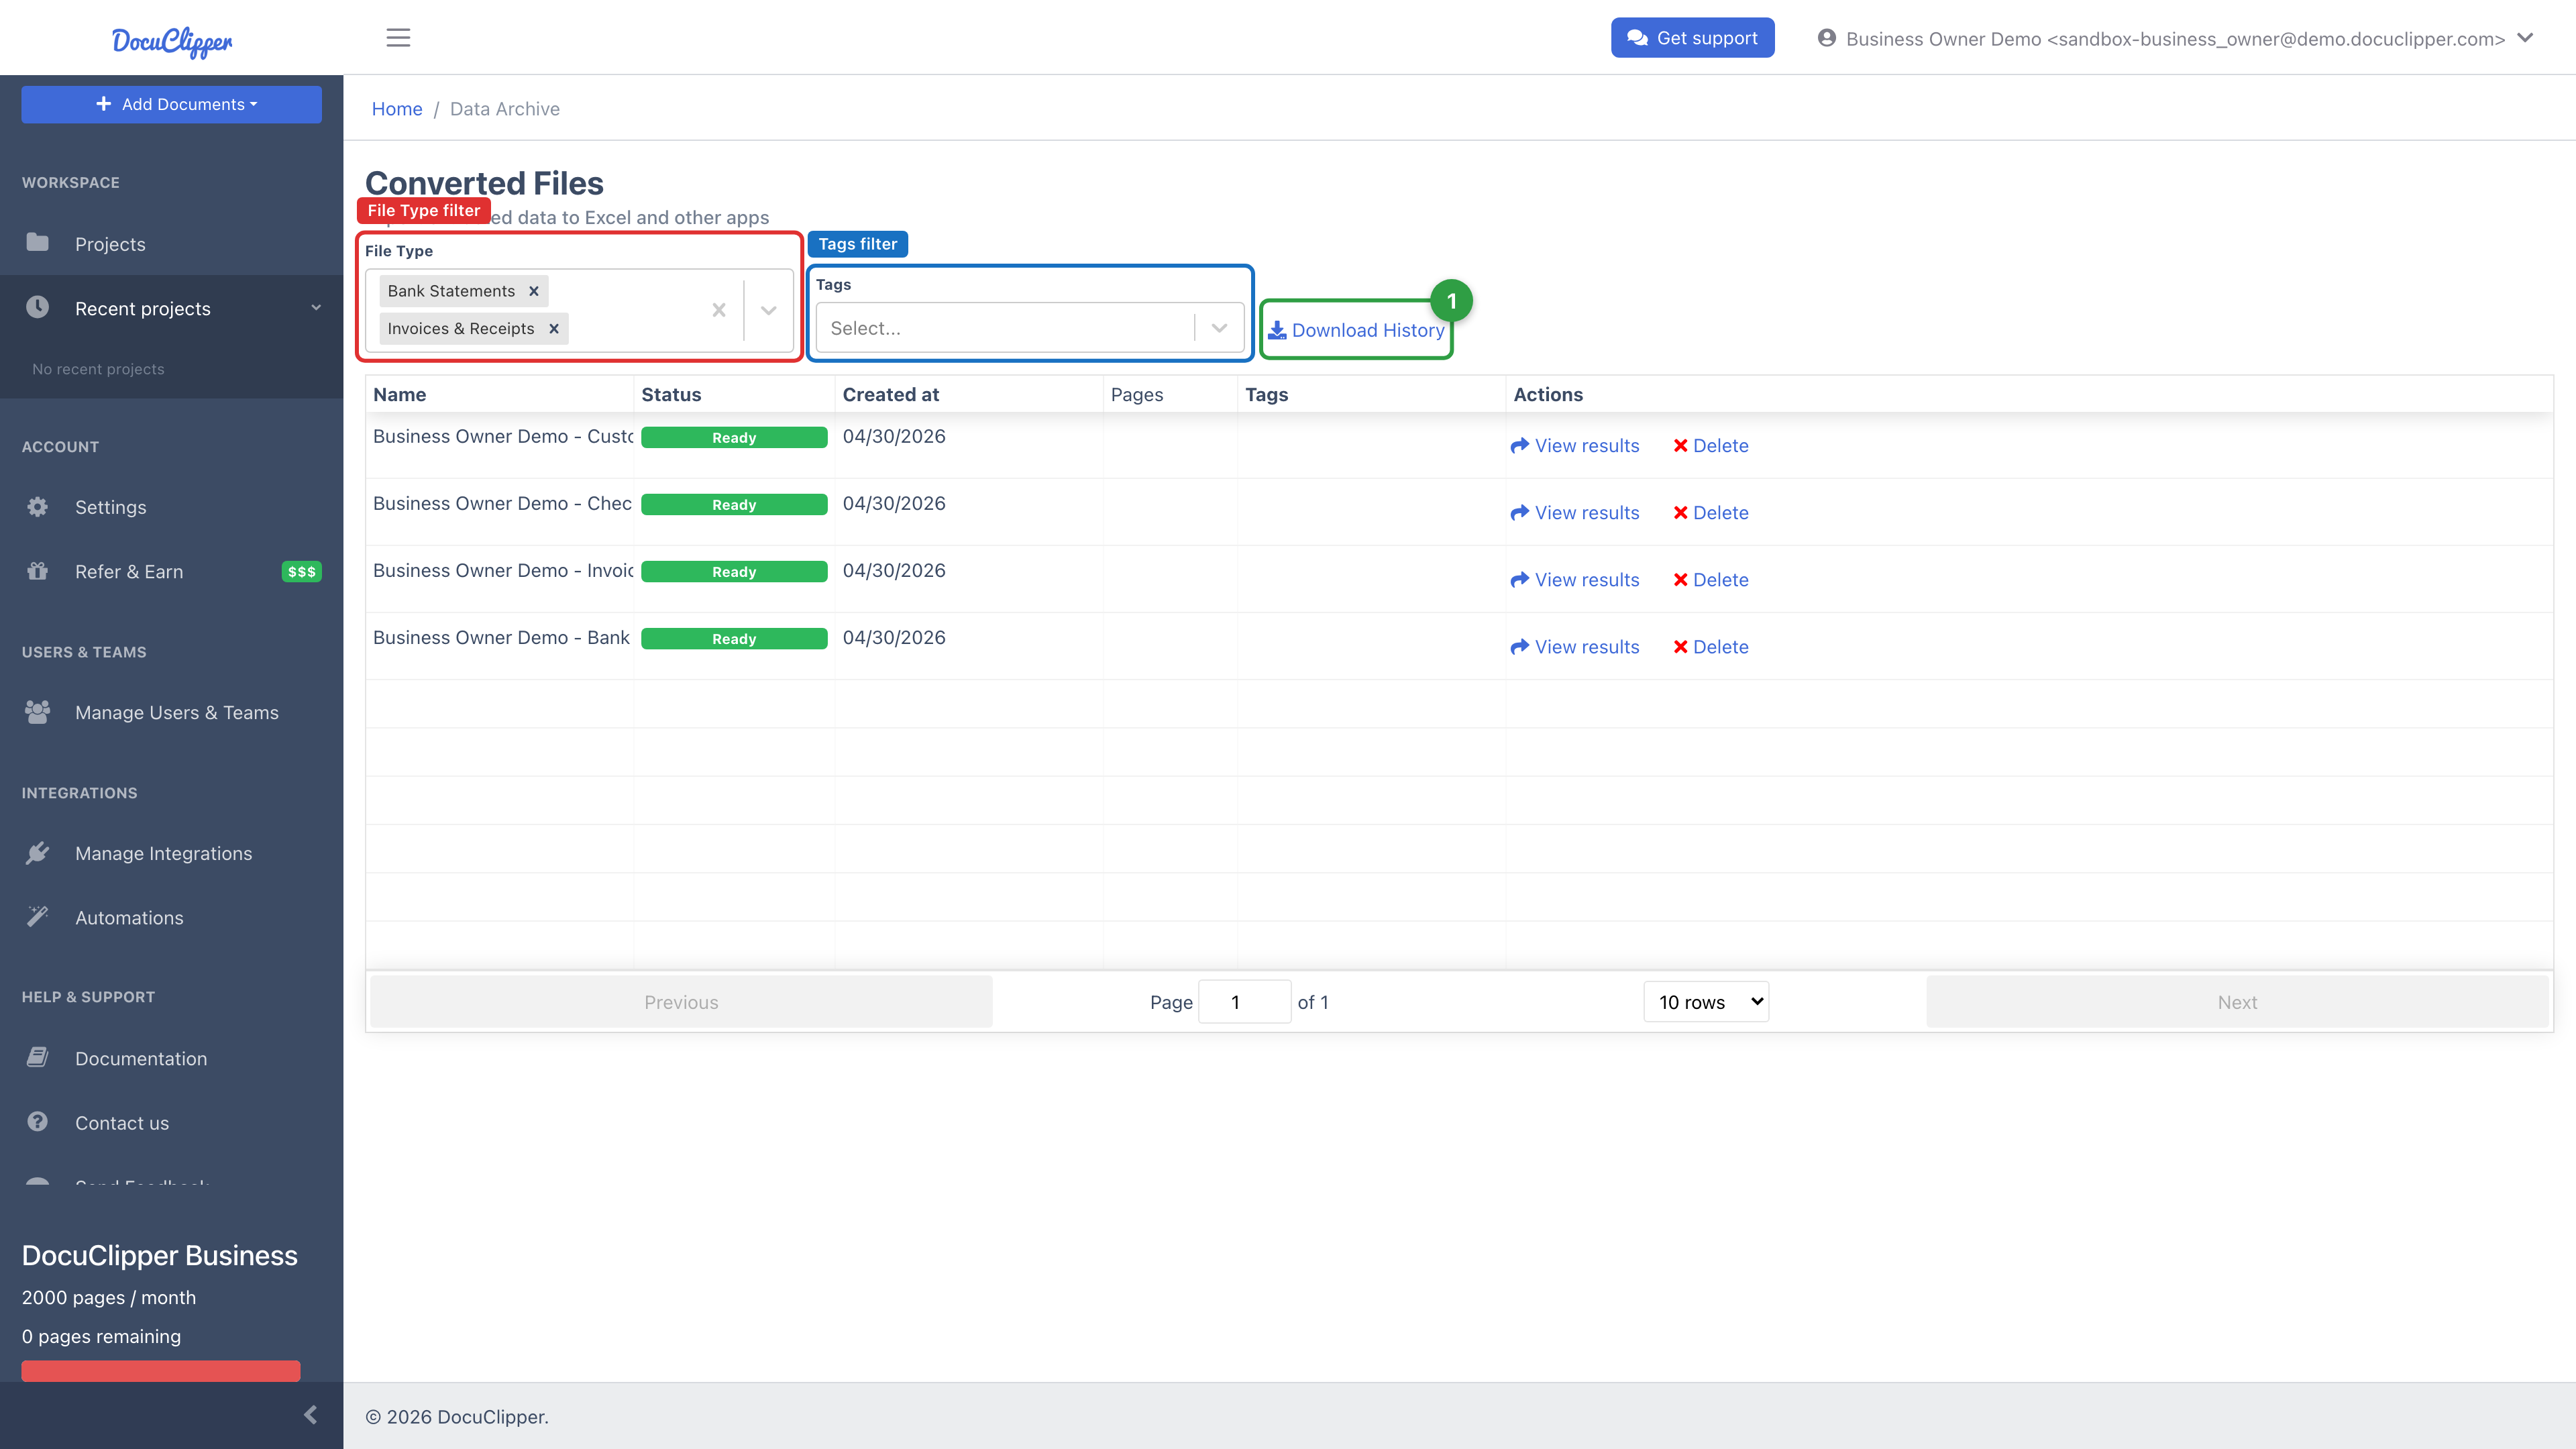The image size is (2576, 1449).
Task: Open the Tags dropdown arrow
Action: (x=1219, y=328)
